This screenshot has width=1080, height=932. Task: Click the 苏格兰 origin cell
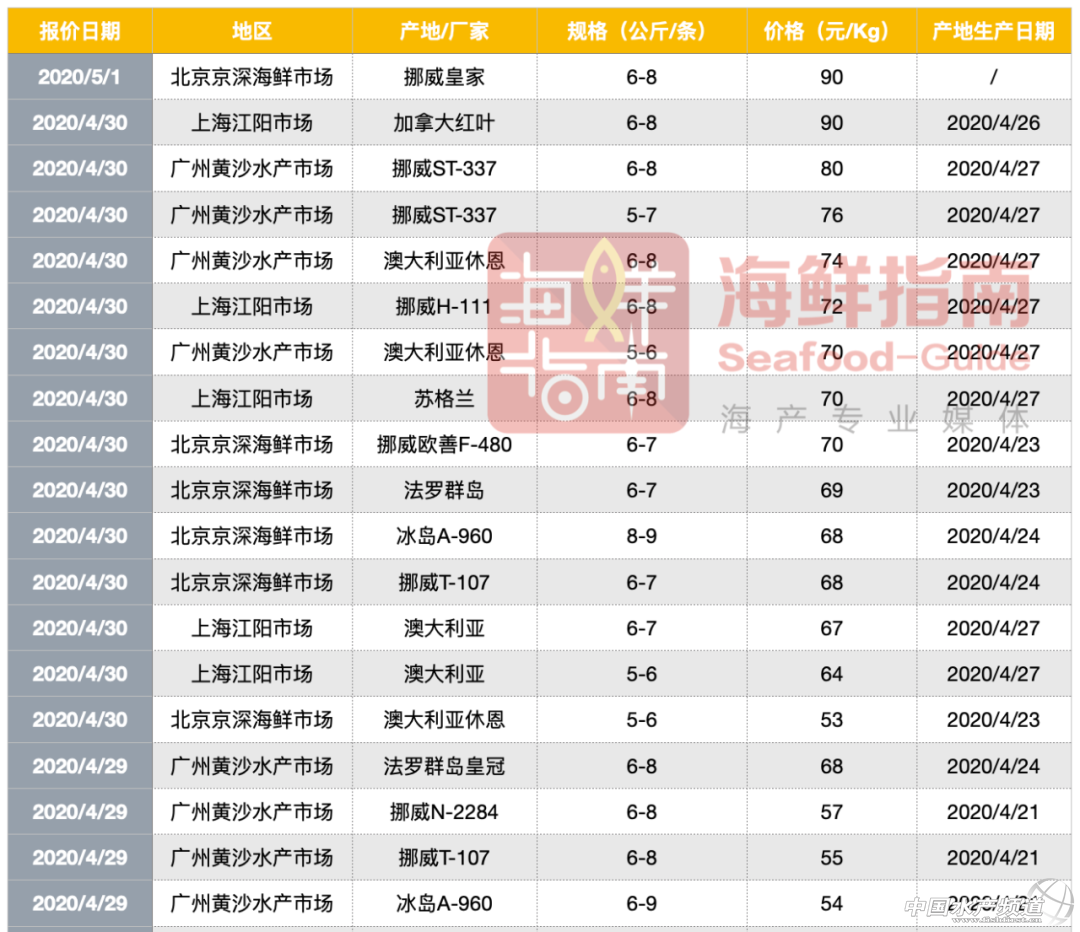(444, 399)
